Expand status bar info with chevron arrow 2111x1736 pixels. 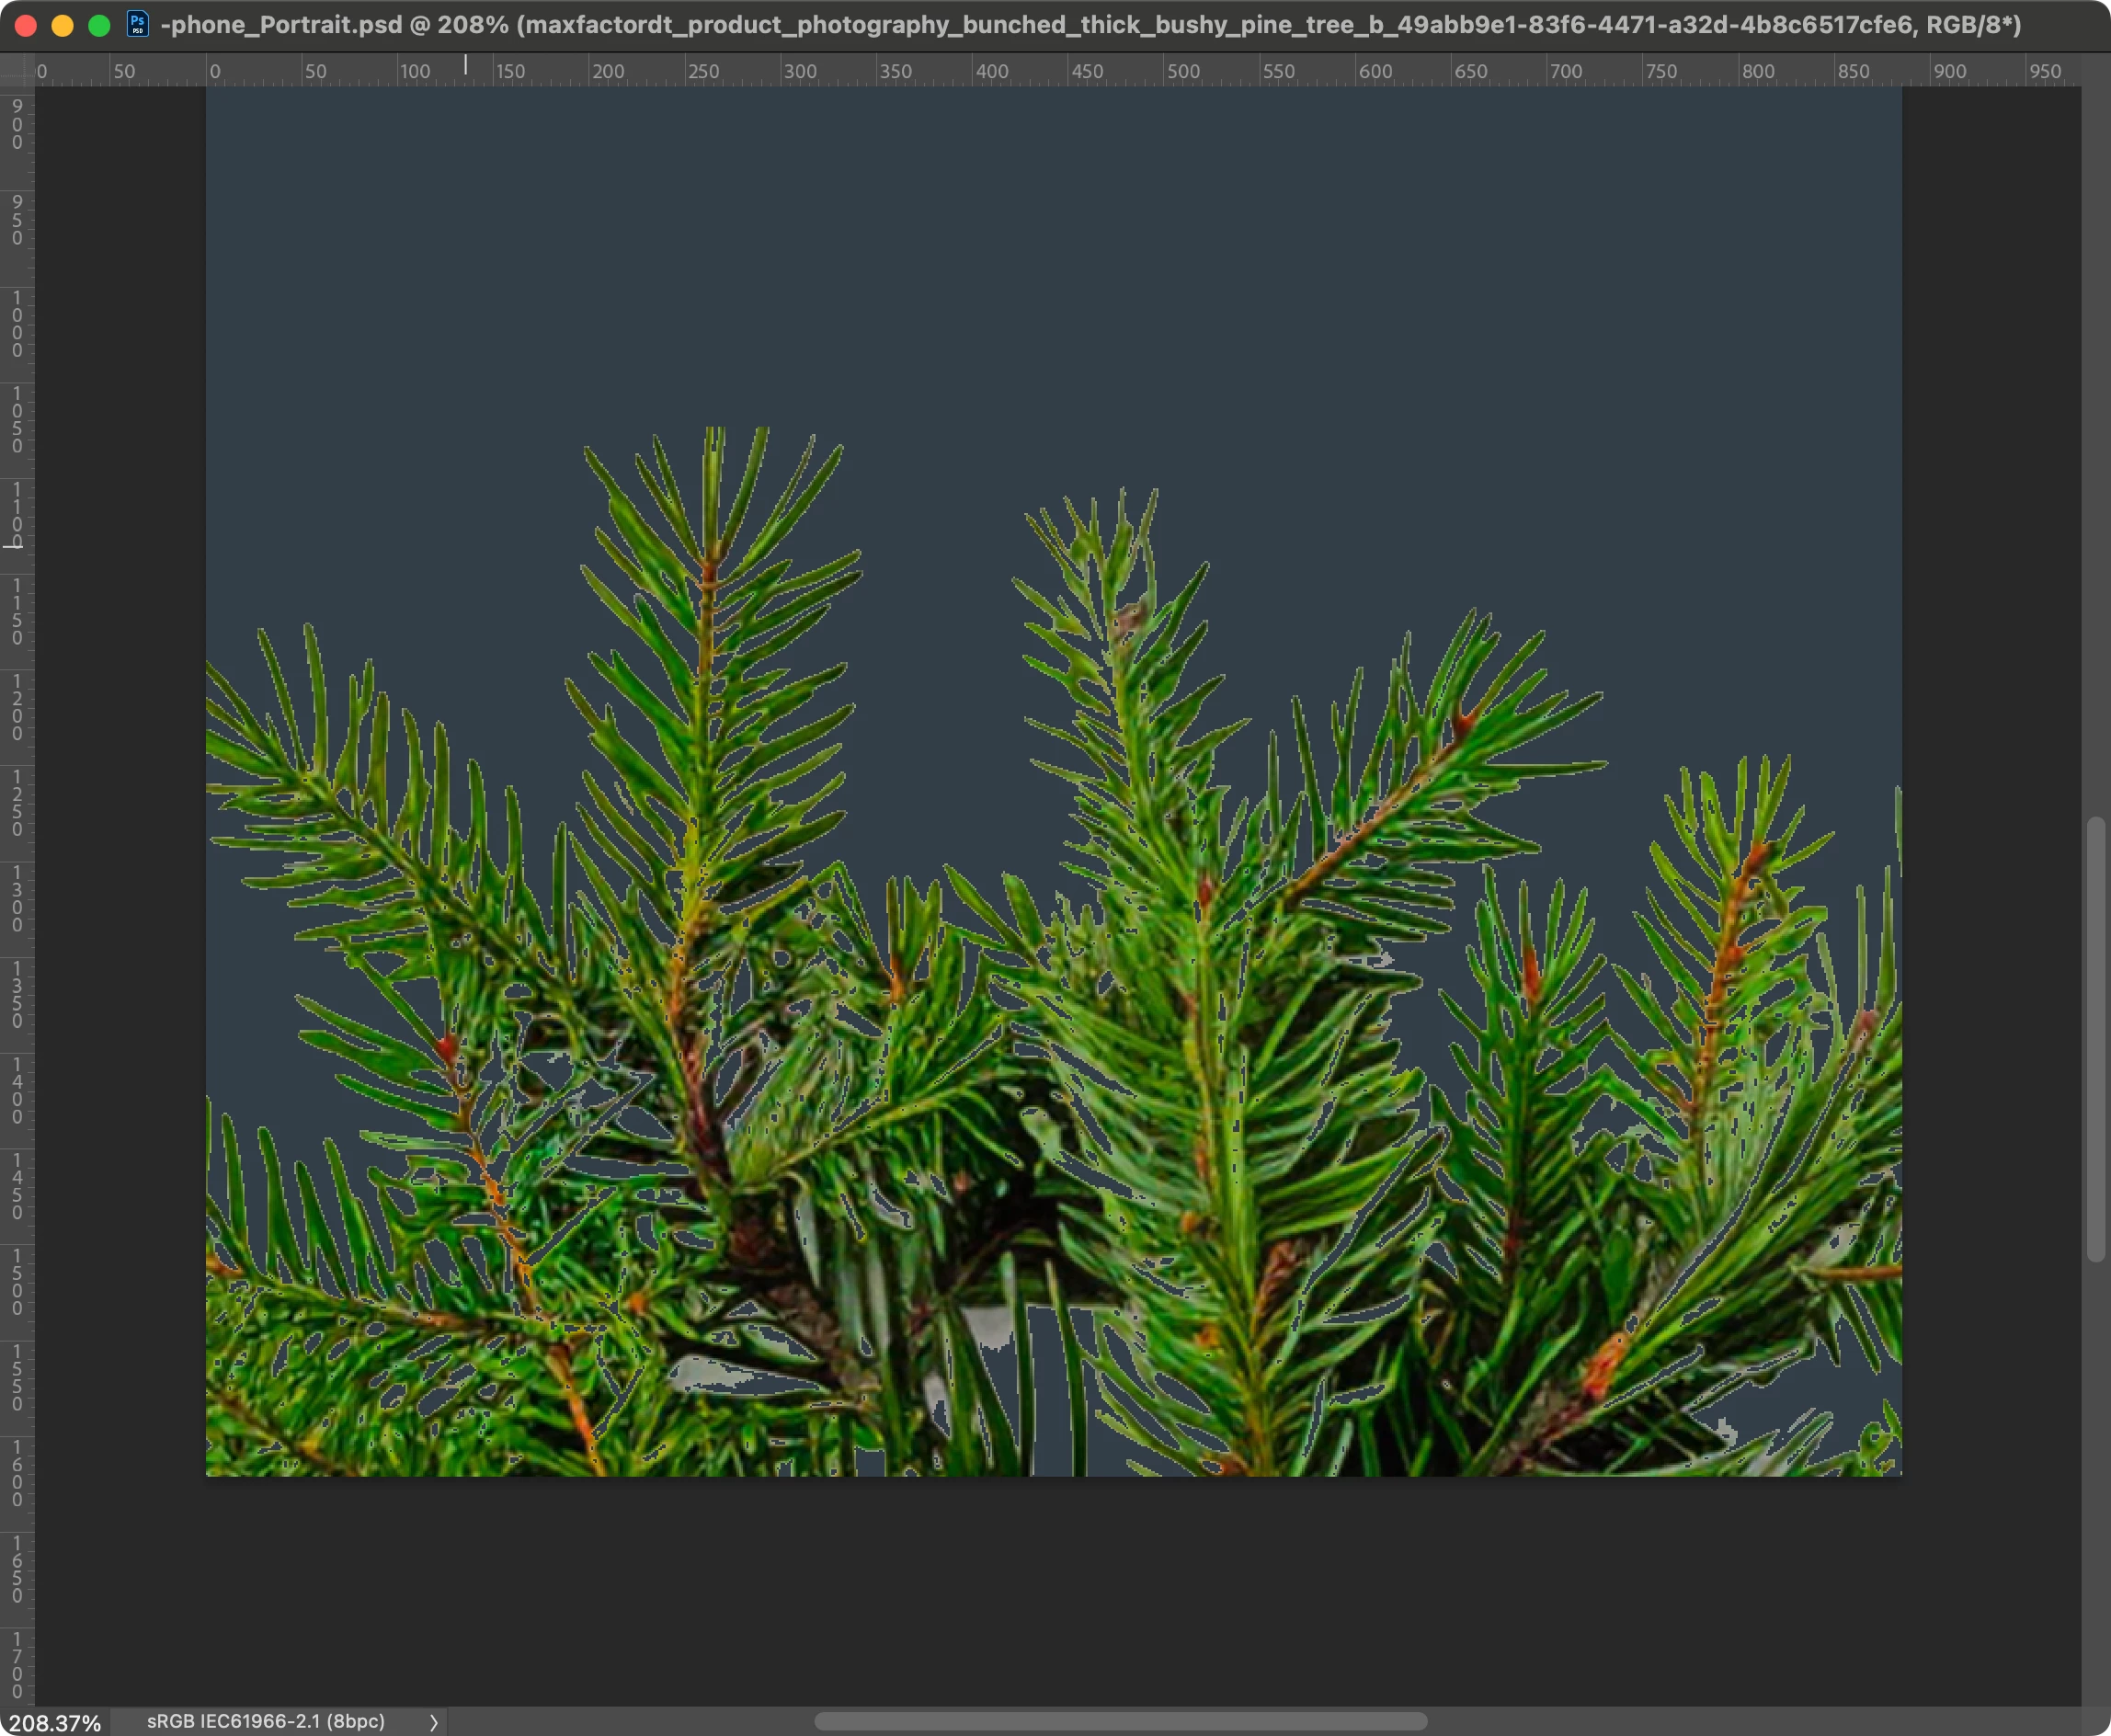433,1722
